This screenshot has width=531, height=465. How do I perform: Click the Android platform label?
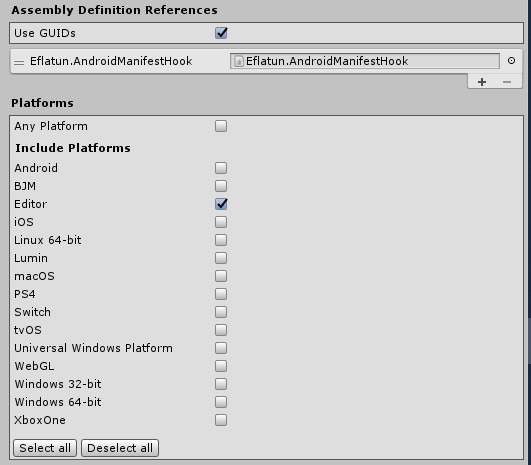(x=36, y=168)
